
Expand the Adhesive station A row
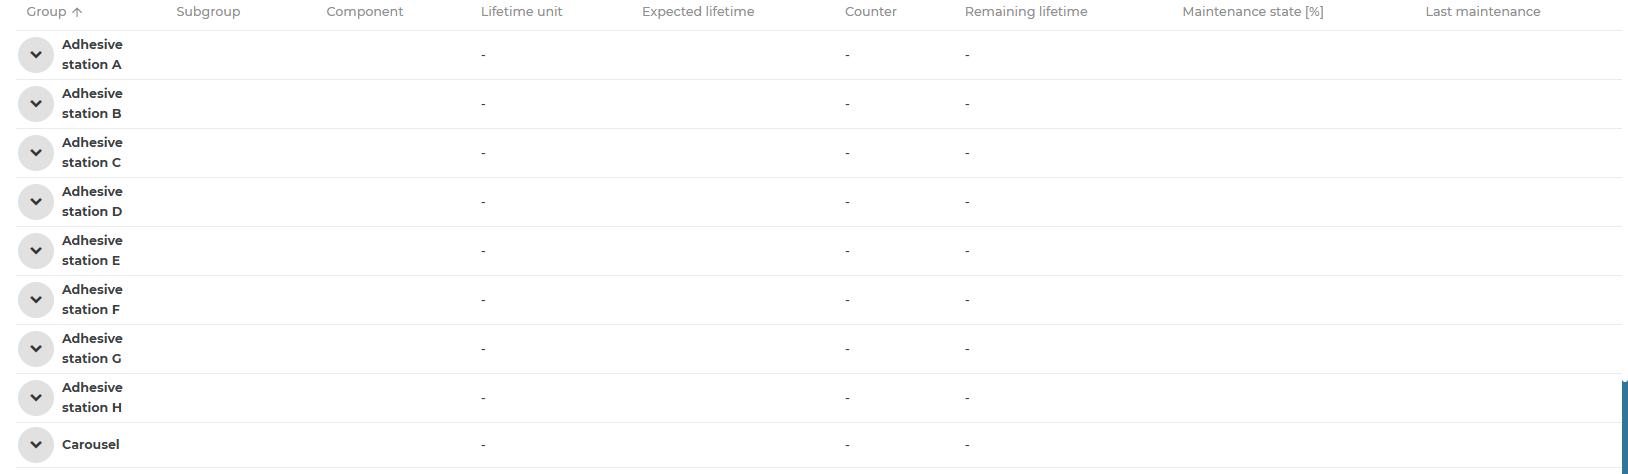pos(36,55)
